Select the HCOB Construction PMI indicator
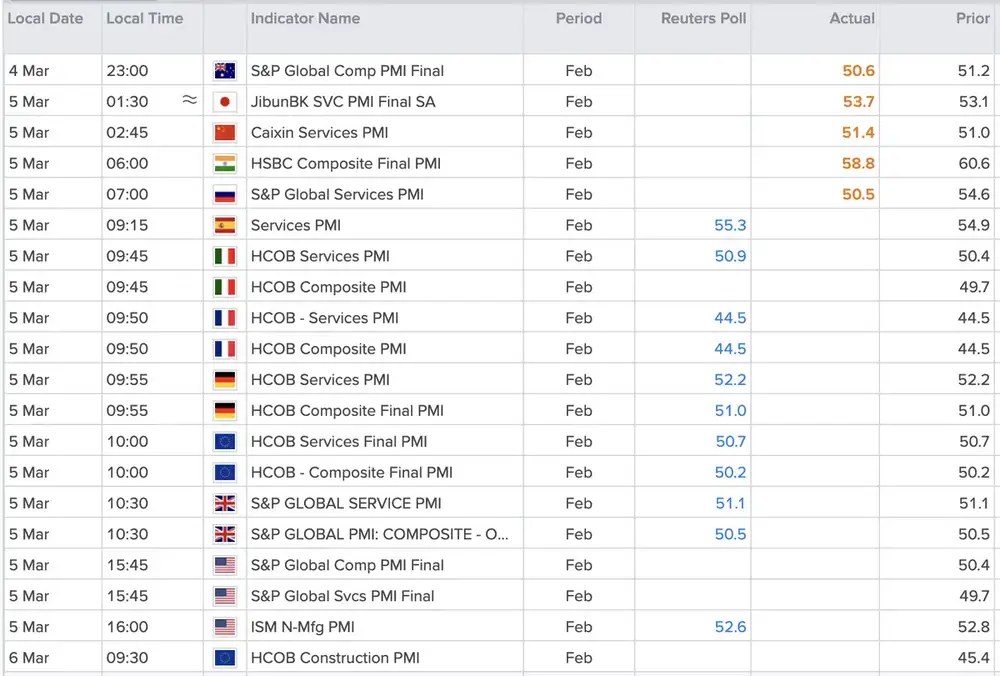 335,658
